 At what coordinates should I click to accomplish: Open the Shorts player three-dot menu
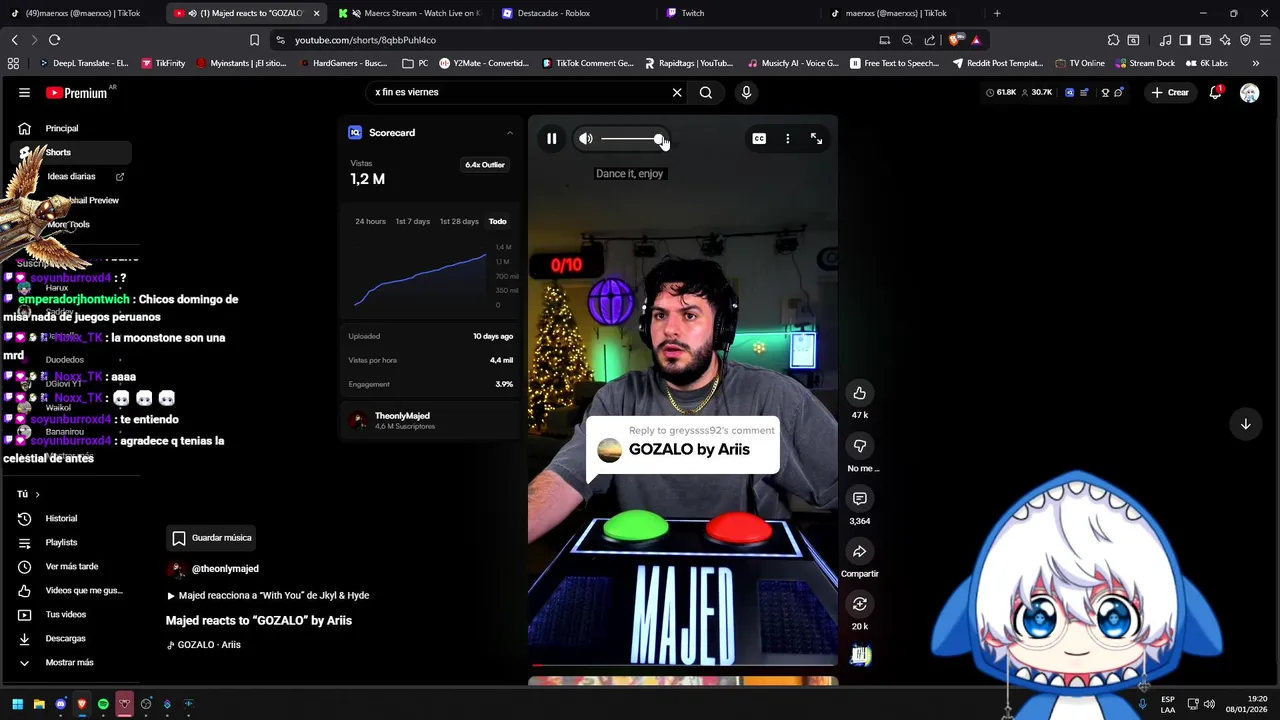coord(788,139)
